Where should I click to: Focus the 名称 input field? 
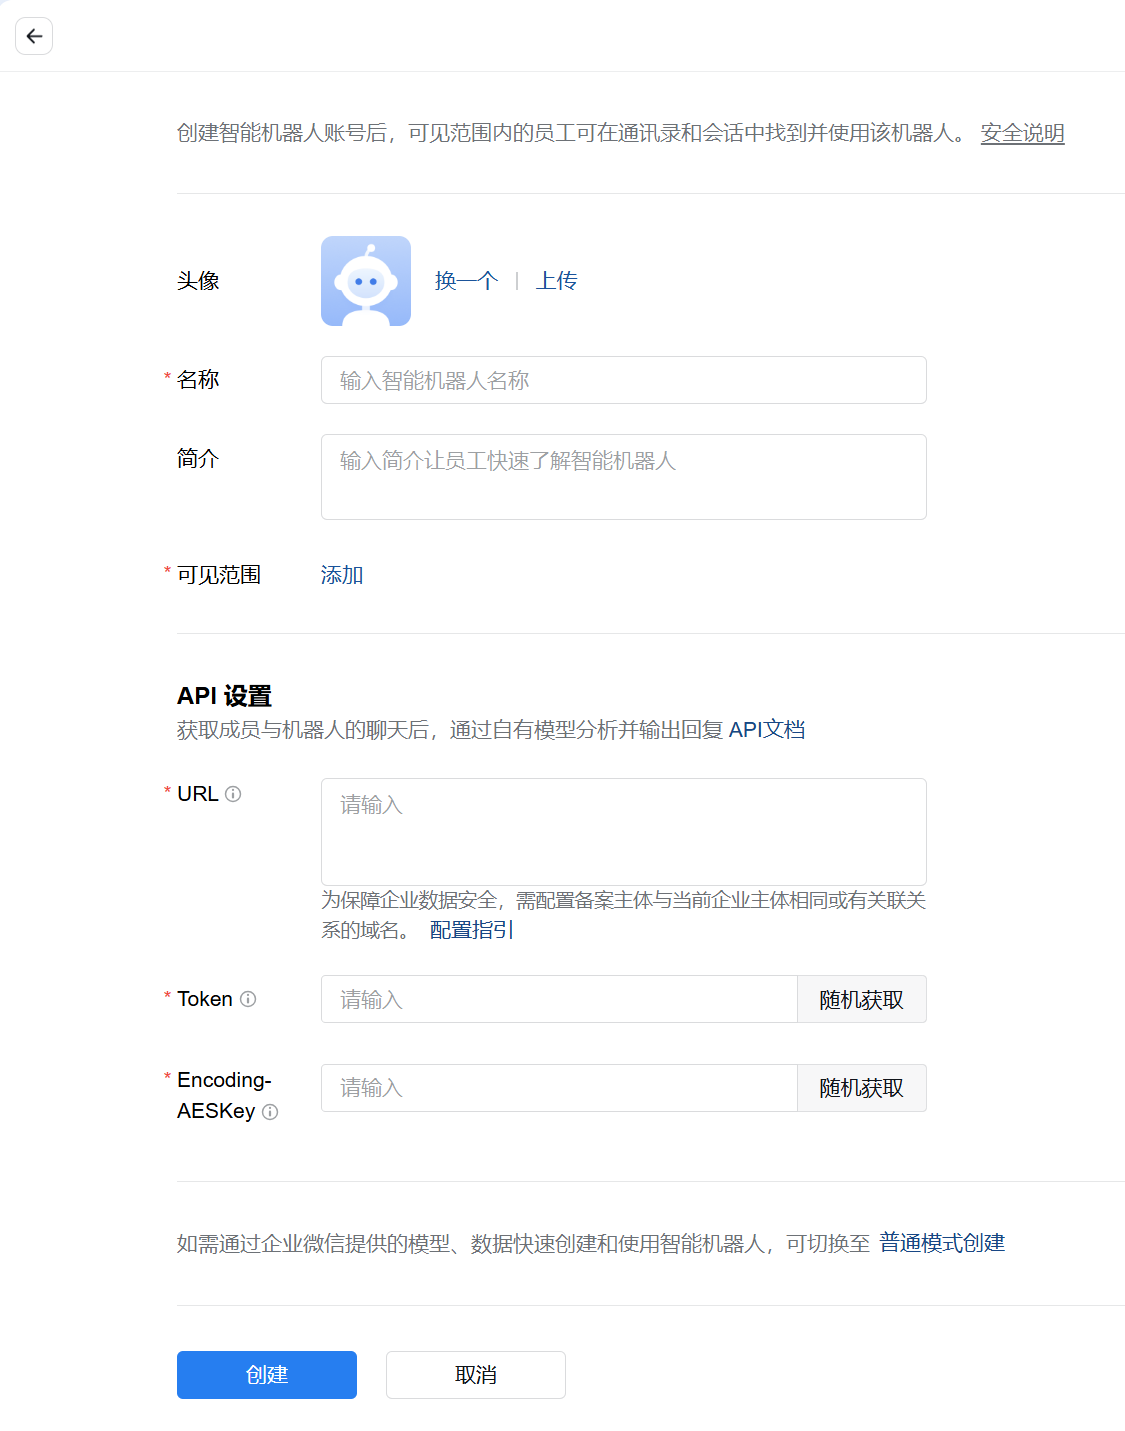(623, 380)
